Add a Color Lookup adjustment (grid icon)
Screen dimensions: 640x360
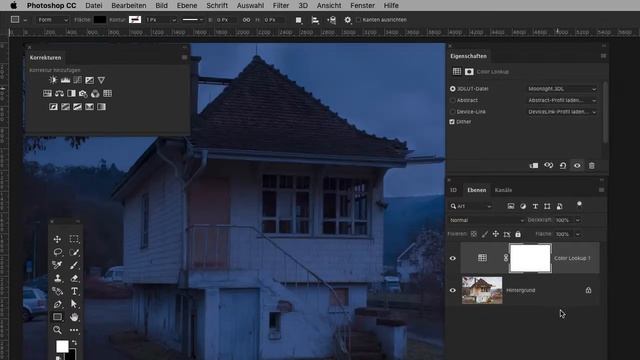pyautogui.click(x=107, y=93)
